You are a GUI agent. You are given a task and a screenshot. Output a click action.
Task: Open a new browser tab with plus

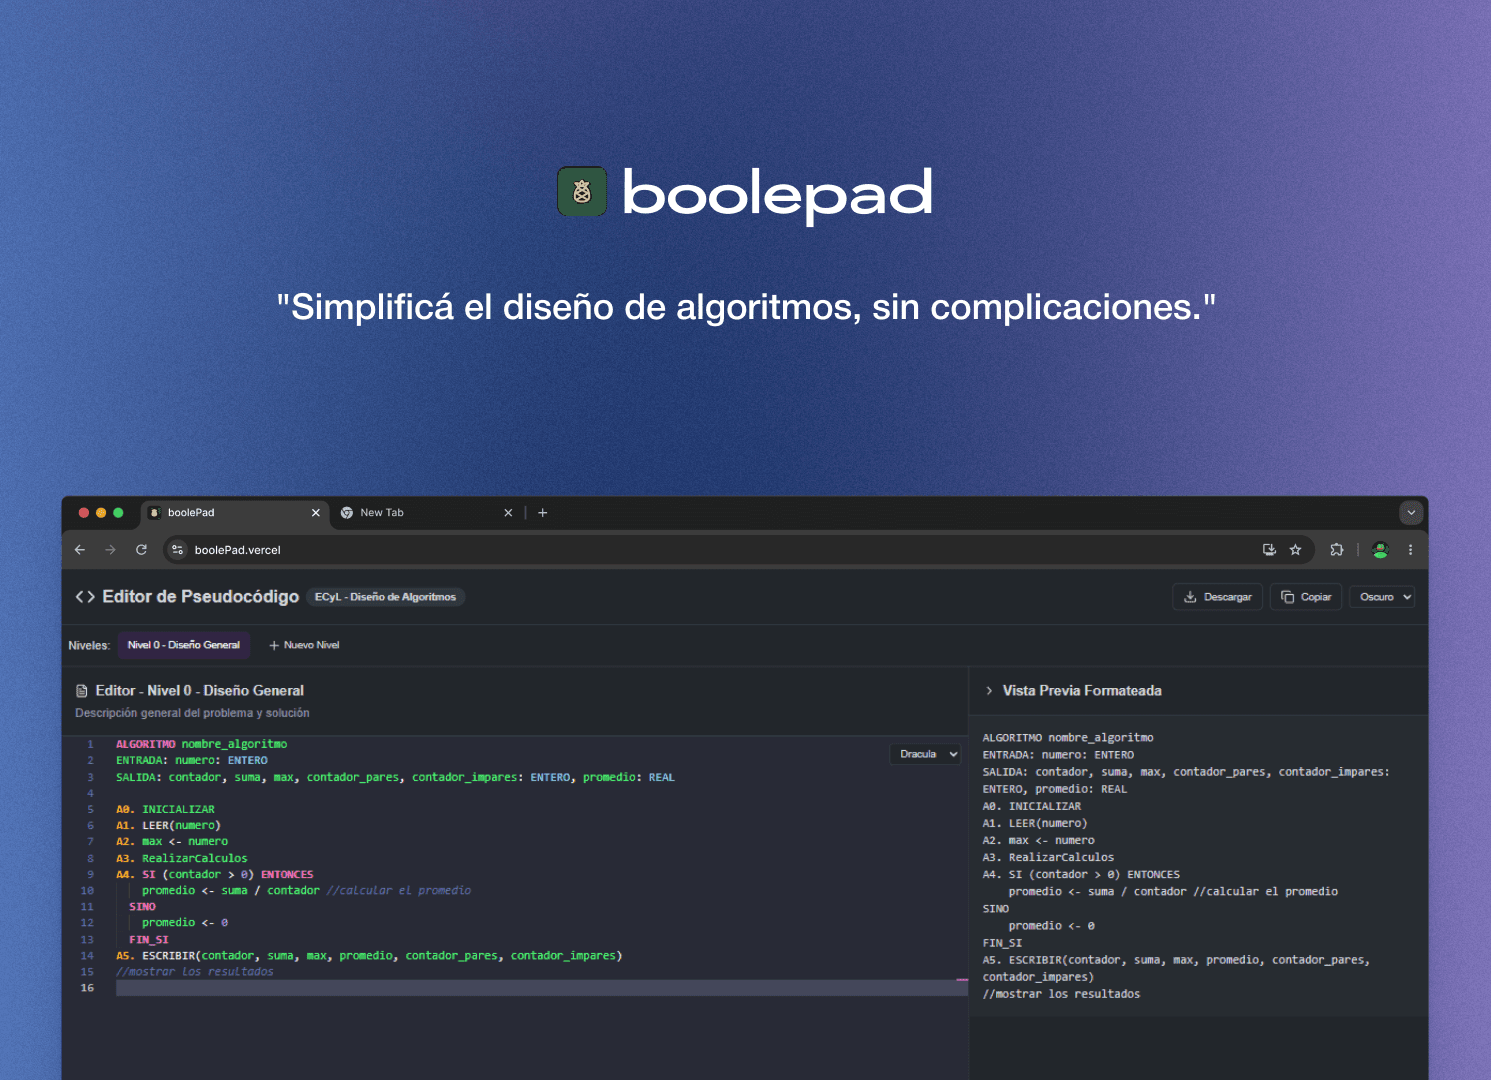[543, 513]
